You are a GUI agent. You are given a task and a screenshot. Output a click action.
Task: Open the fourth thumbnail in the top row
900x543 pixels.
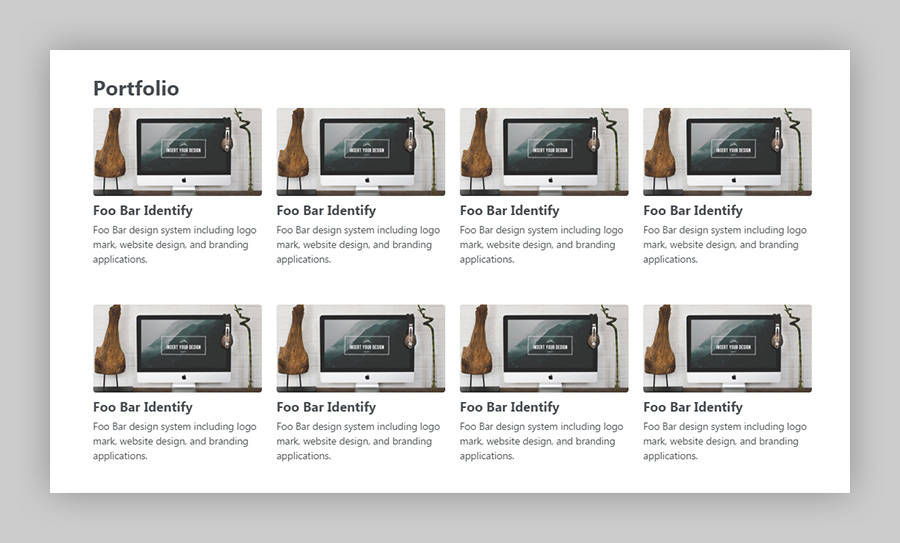[727, 151]
